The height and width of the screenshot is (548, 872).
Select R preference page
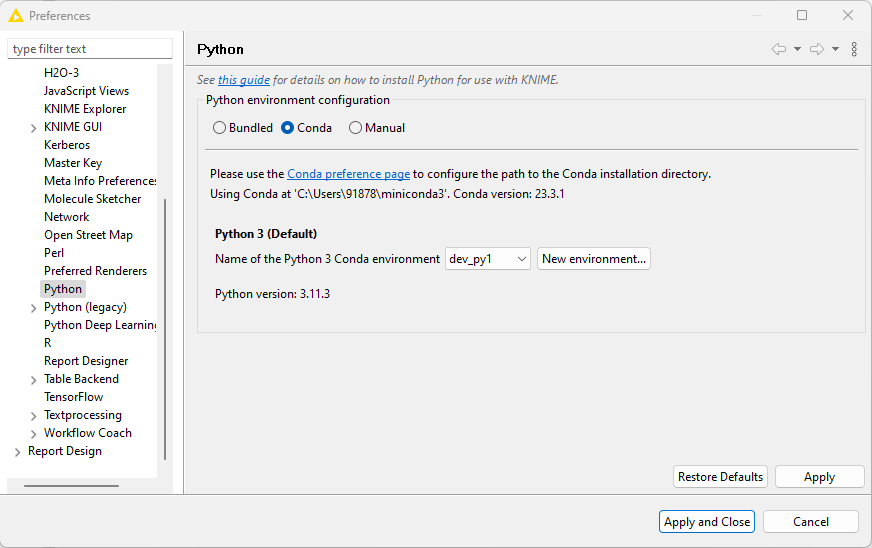(x=48, y=343)
